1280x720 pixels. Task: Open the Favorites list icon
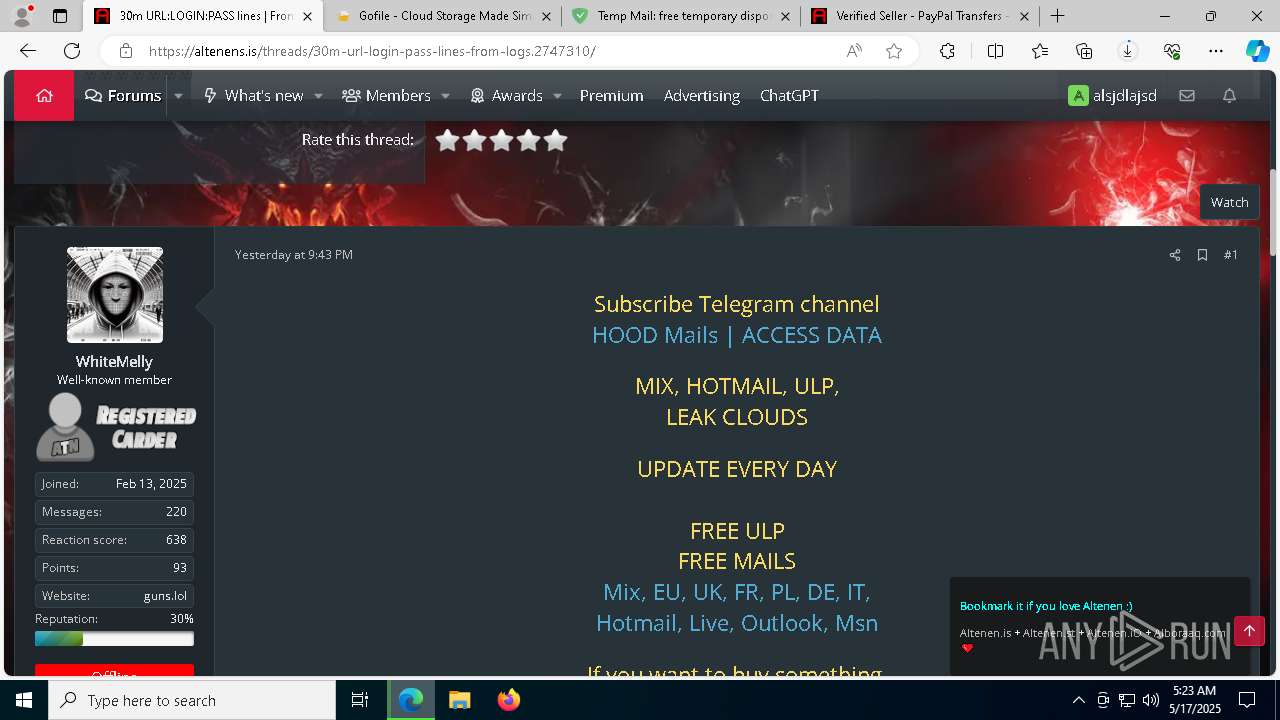tap(1040, 51)
